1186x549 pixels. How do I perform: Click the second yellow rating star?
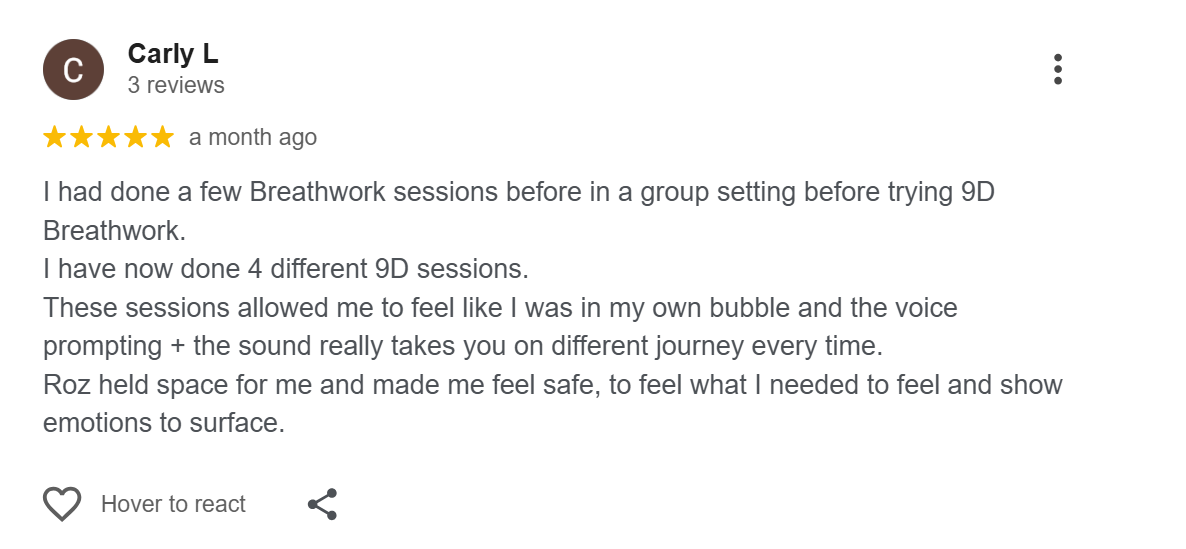[82, 137]
